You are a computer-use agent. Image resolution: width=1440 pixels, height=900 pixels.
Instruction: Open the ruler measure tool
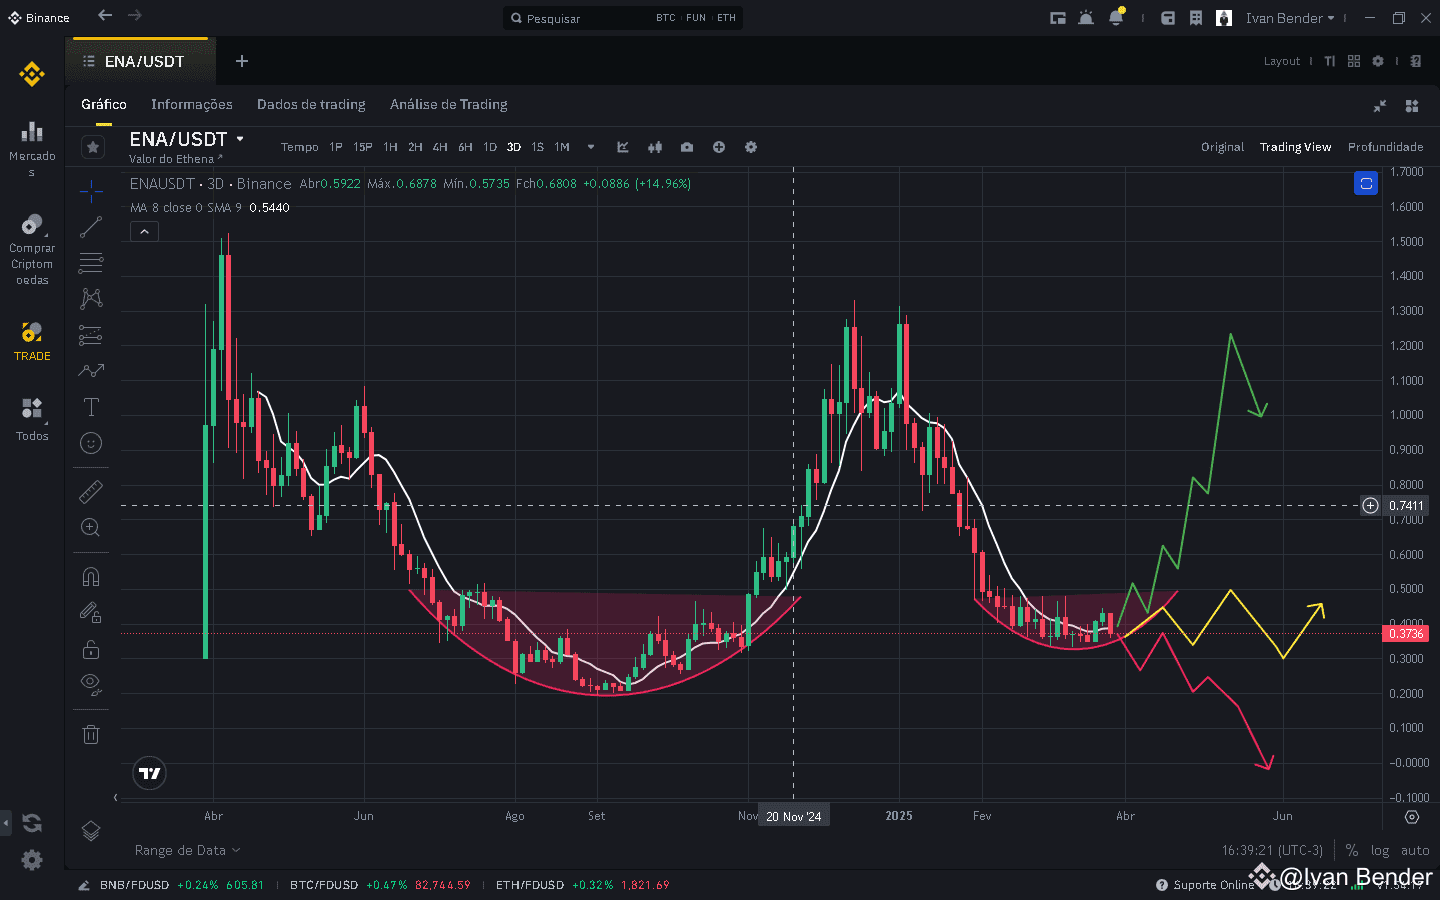point(91,491)
